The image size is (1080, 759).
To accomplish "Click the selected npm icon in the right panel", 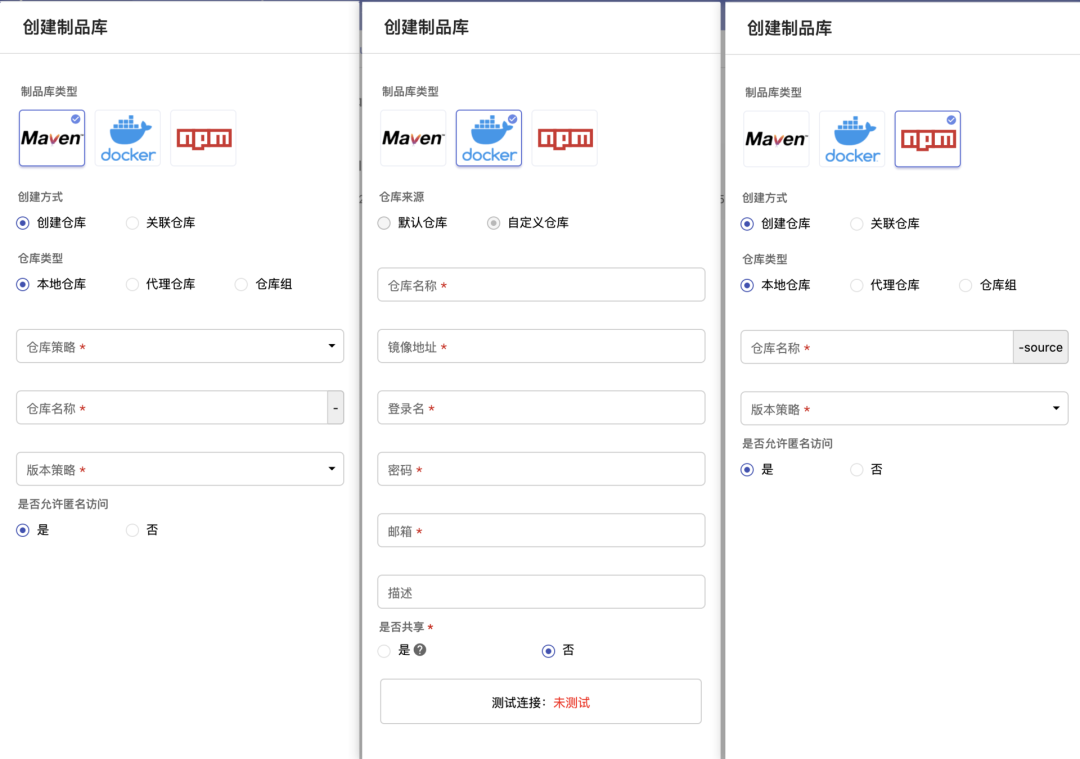I will pyautogui.click(x=927, y=139).
